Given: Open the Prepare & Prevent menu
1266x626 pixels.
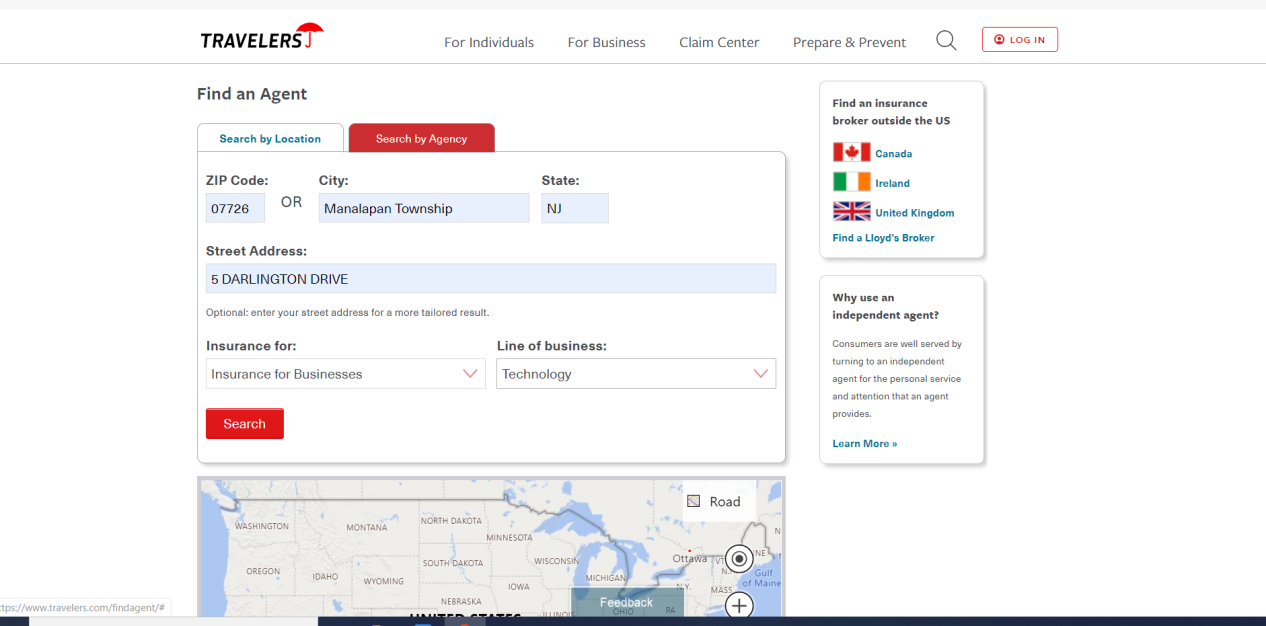Looking at the screenshot, I should click(849, 42).
